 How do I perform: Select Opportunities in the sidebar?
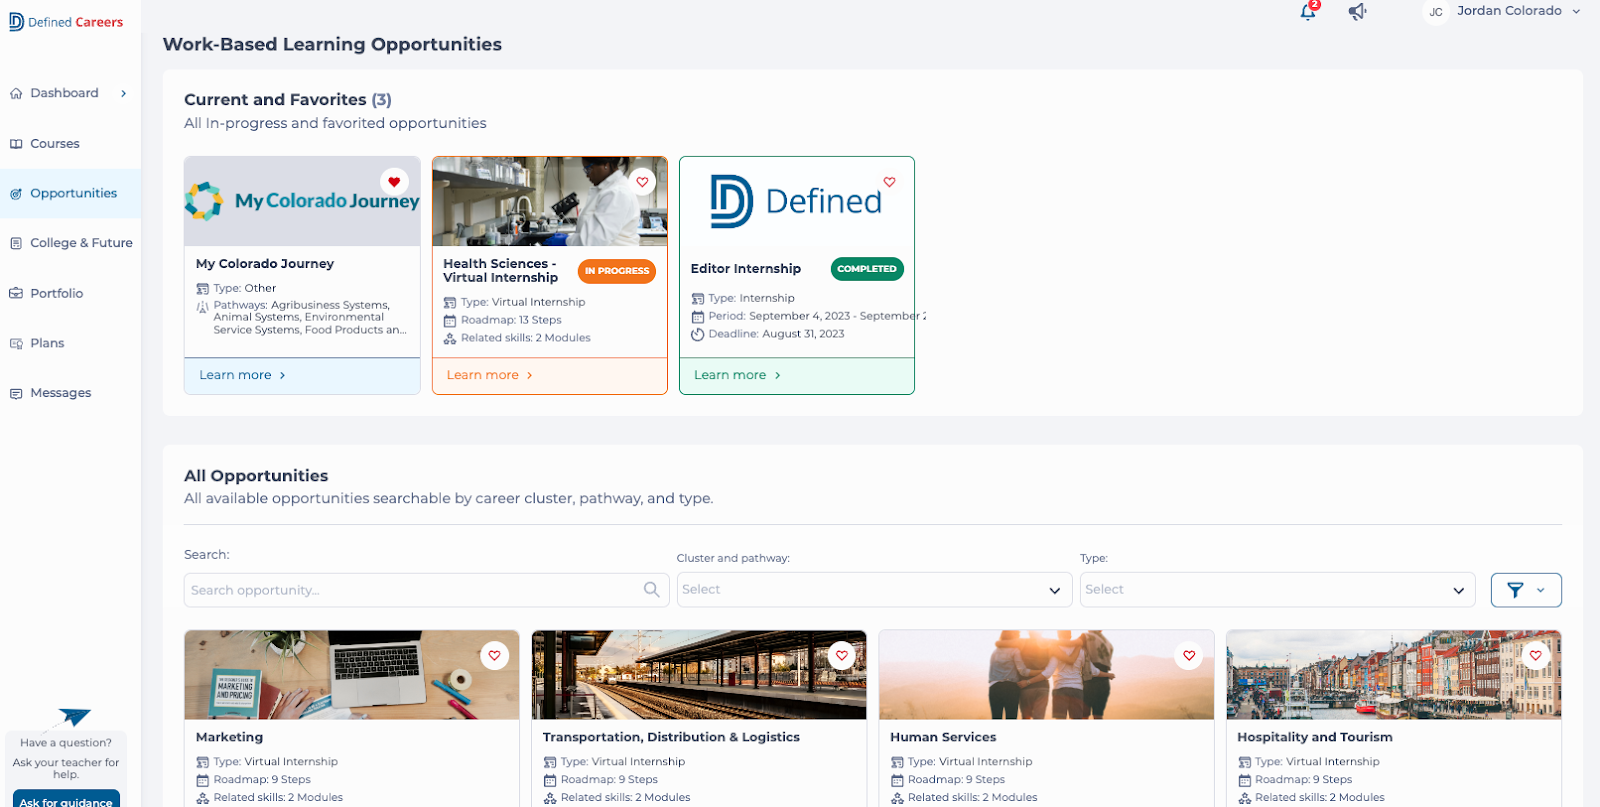(x=70, y=193)
